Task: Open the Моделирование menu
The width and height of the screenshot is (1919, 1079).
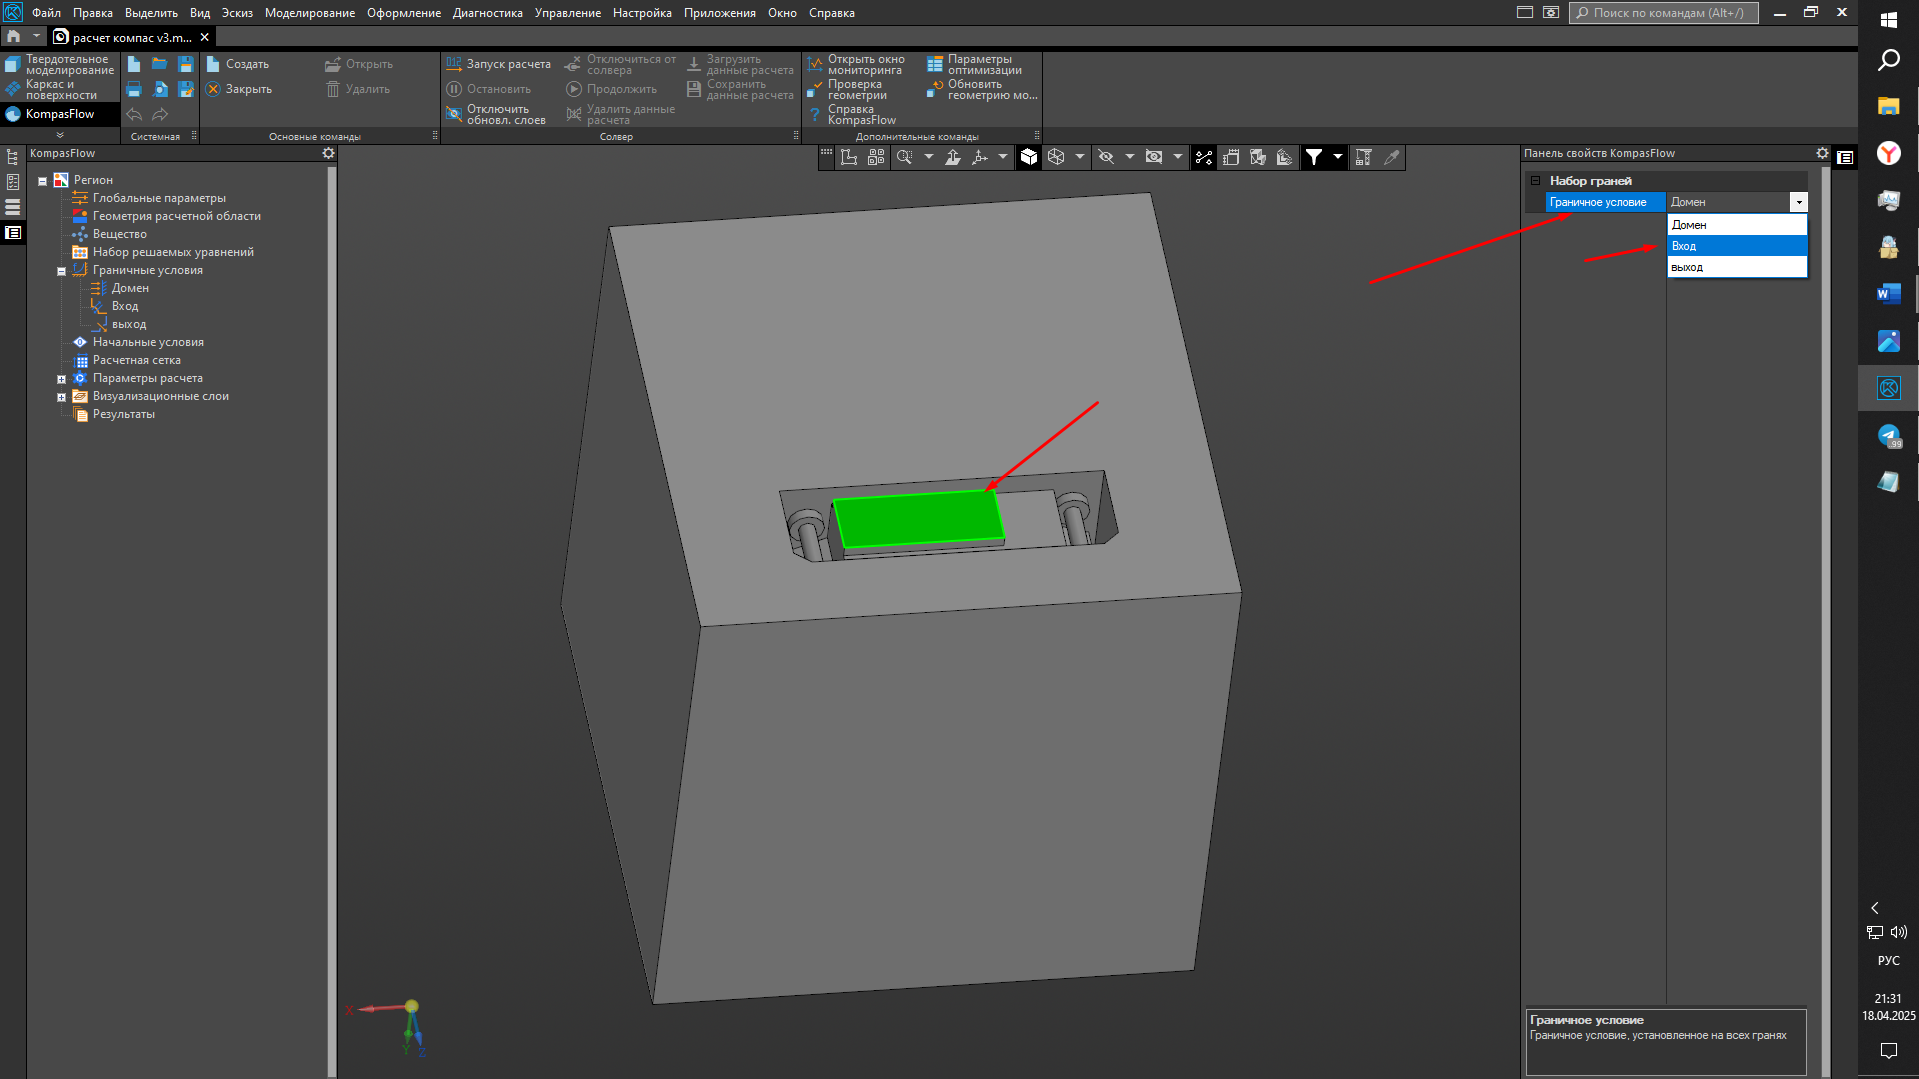Action: (309, 13)
